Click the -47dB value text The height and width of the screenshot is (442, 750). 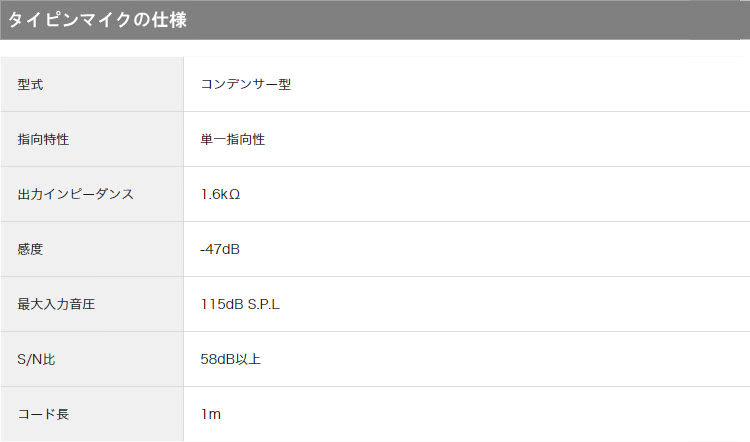point(220,249)
